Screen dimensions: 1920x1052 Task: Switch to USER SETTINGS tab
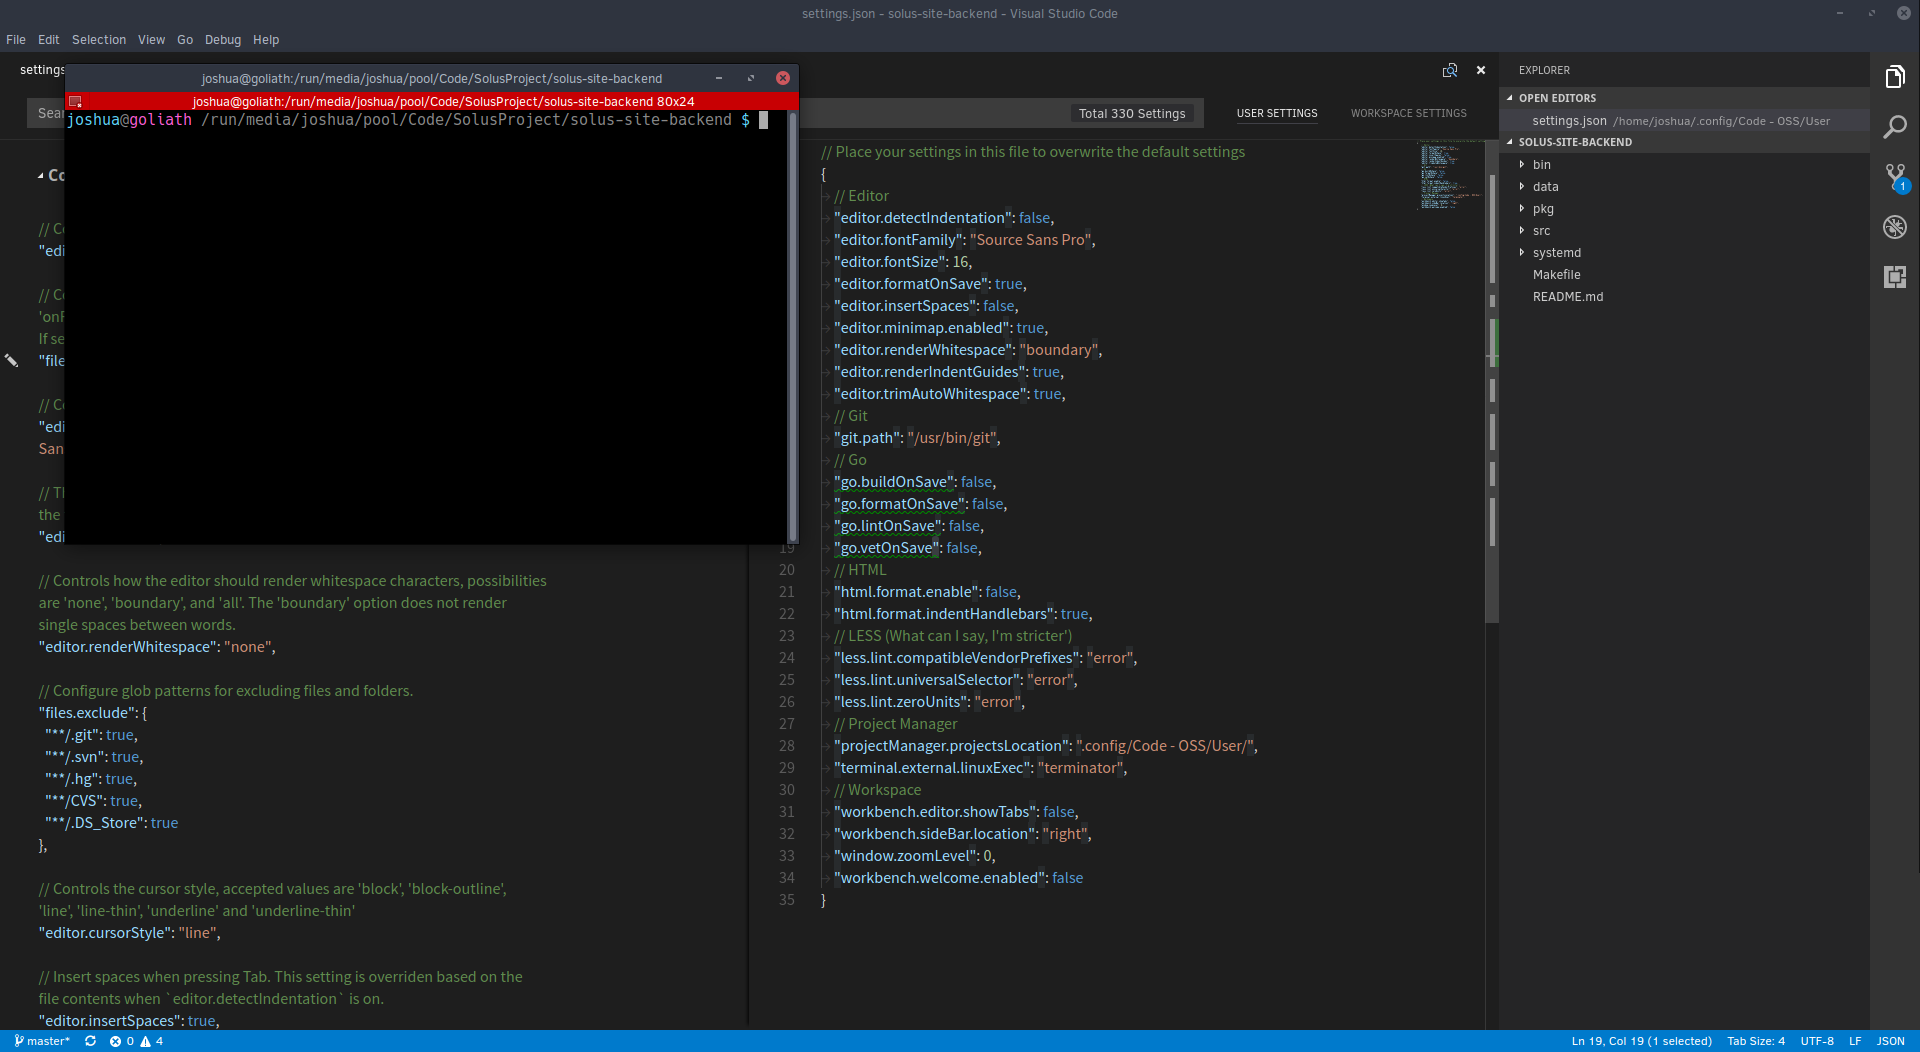pyautogui.click(x=1277, y=114)
